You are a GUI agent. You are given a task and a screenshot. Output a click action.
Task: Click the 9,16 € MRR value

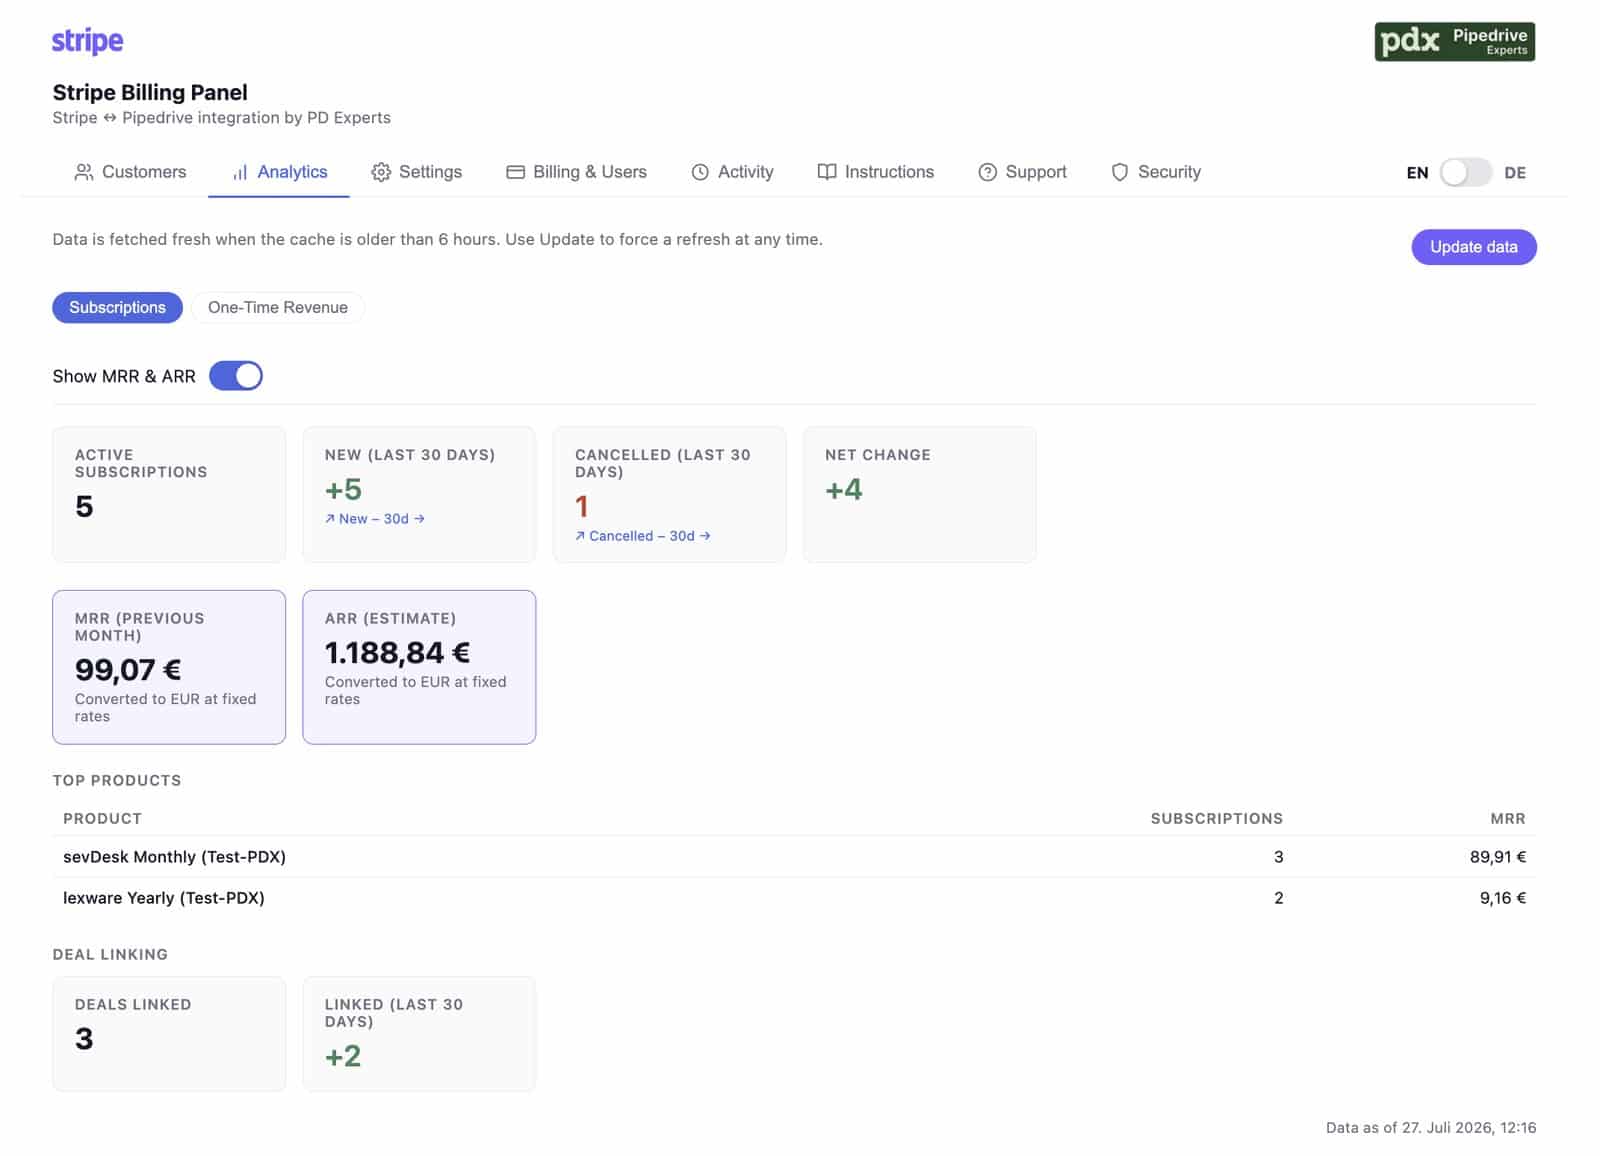pyautogui.click(x=1502, y=898)
